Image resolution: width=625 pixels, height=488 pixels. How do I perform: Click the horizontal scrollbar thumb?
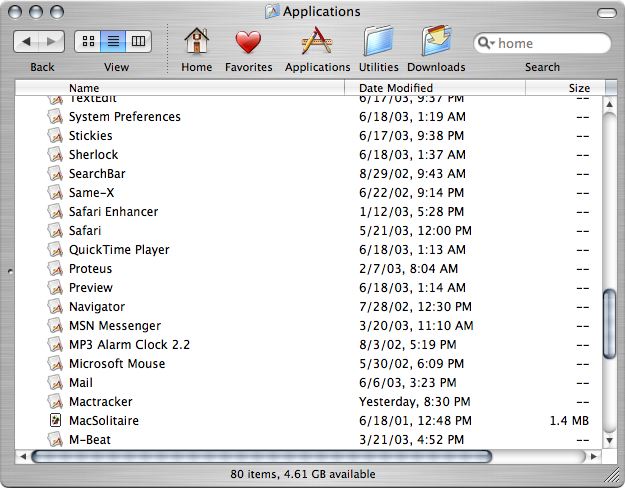click(x=261, y=456)
